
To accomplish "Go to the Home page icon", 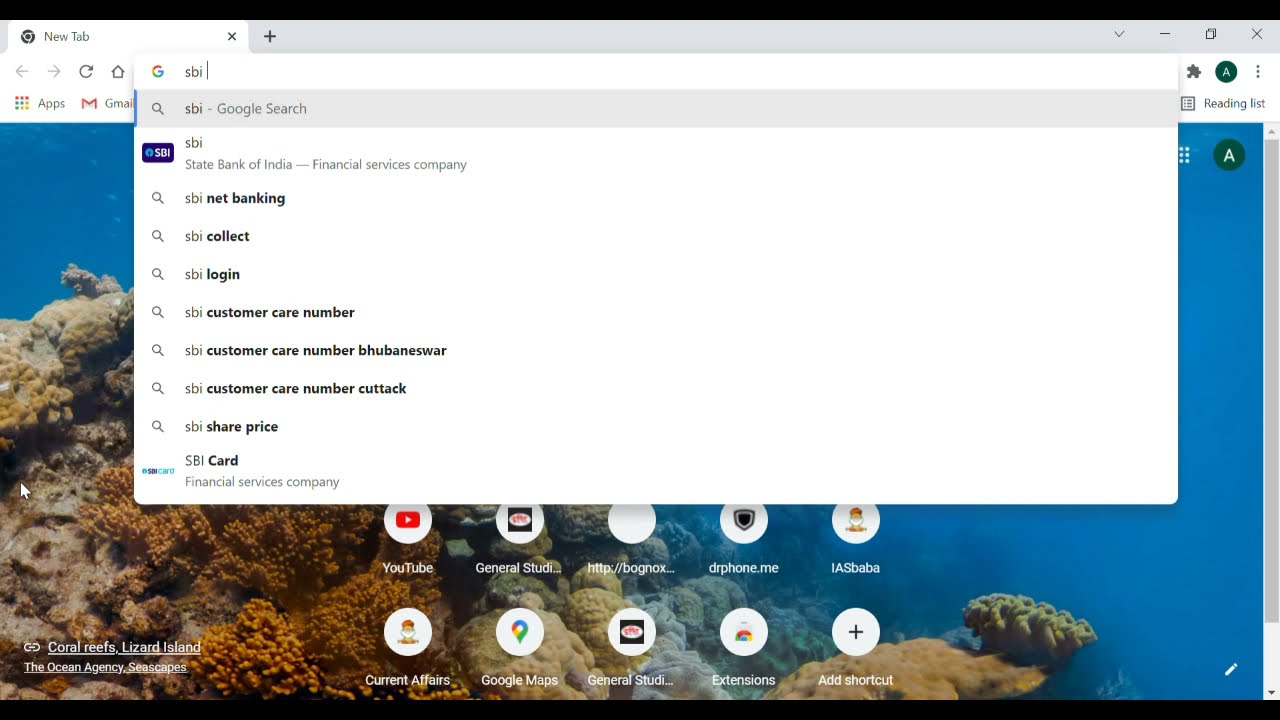I will 118,72.
